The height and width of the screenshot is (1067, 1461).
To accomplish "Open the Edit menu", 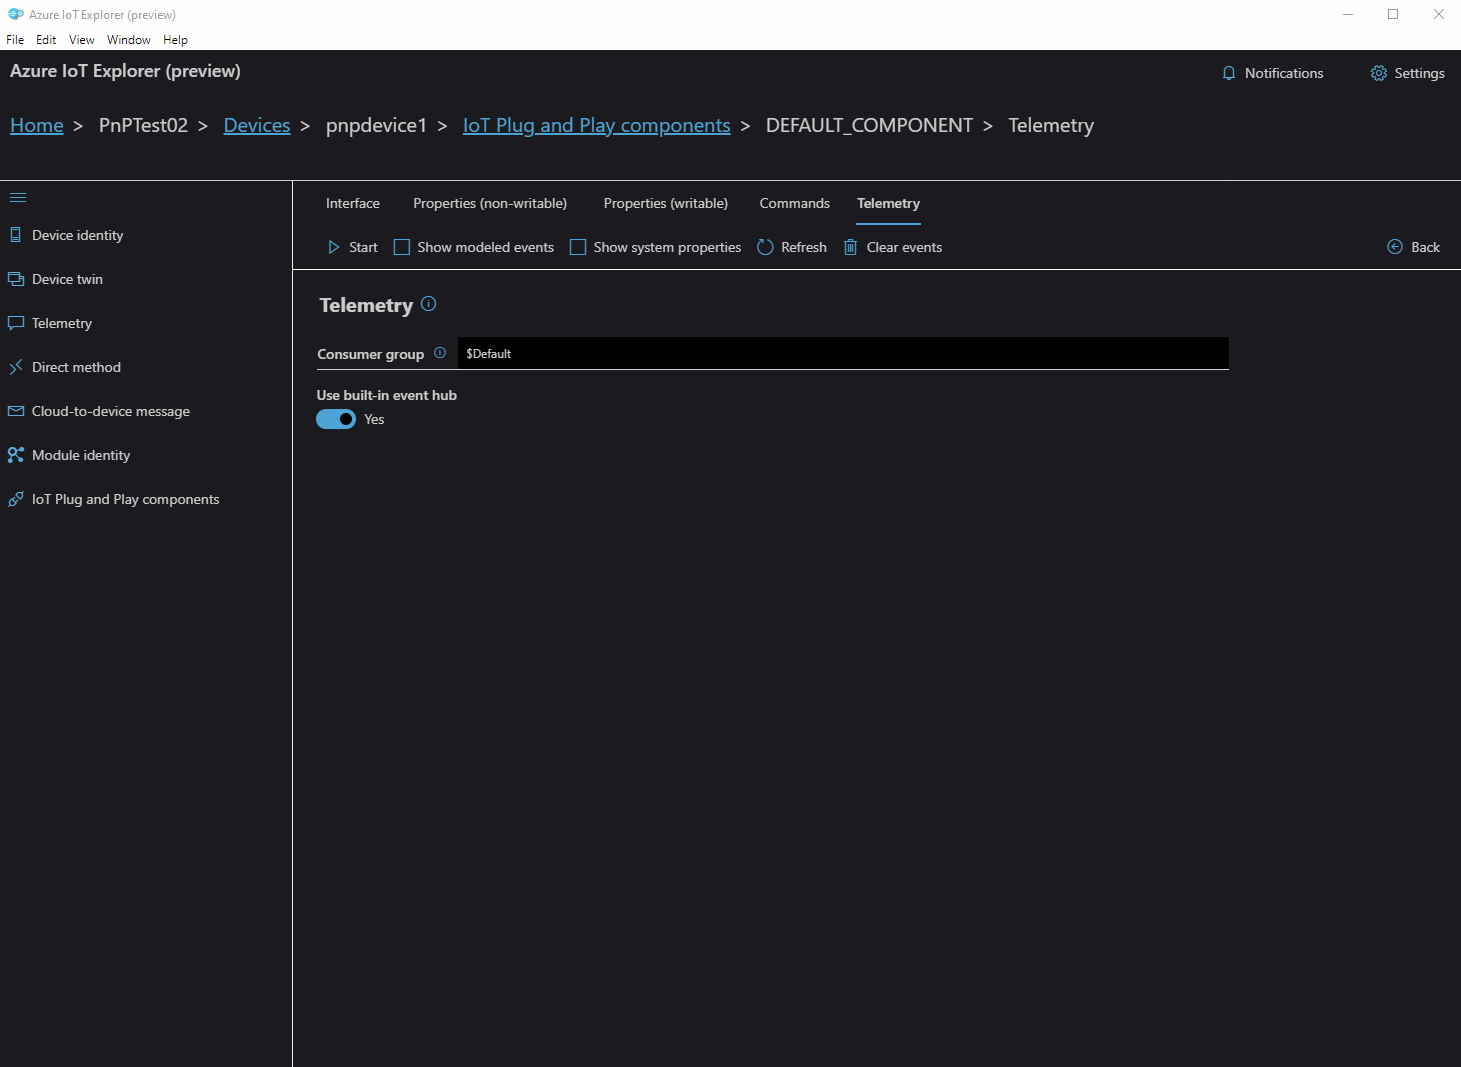I will click(x=46, y=40).
